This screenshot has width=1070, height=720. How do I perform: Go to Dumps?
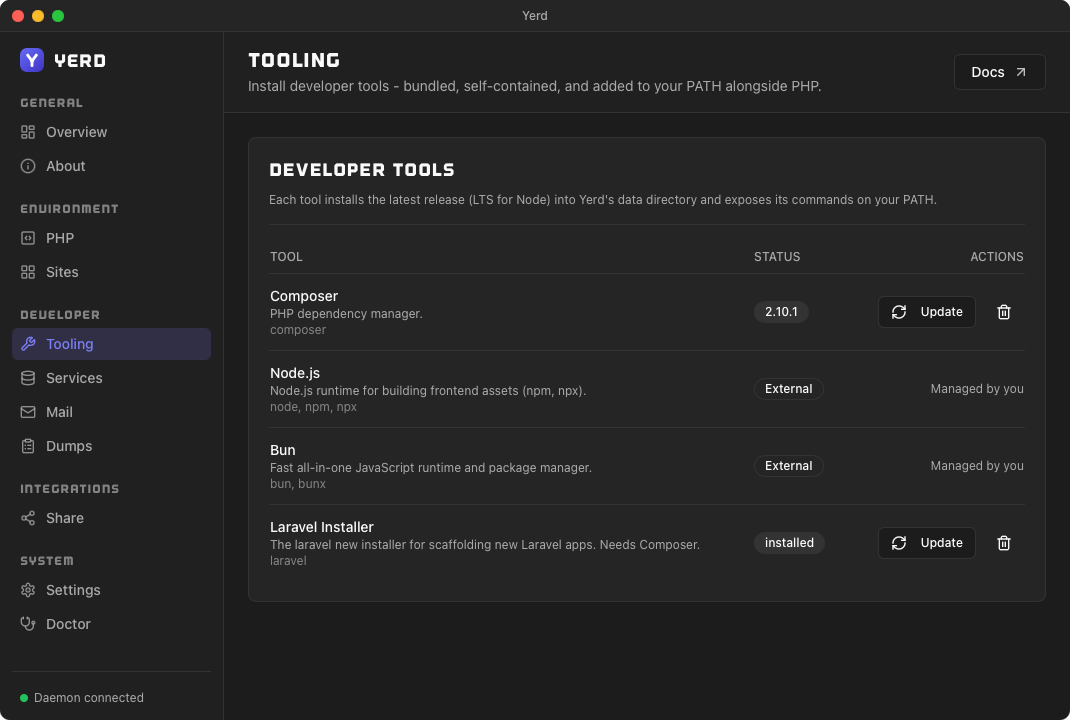(111, 446)
